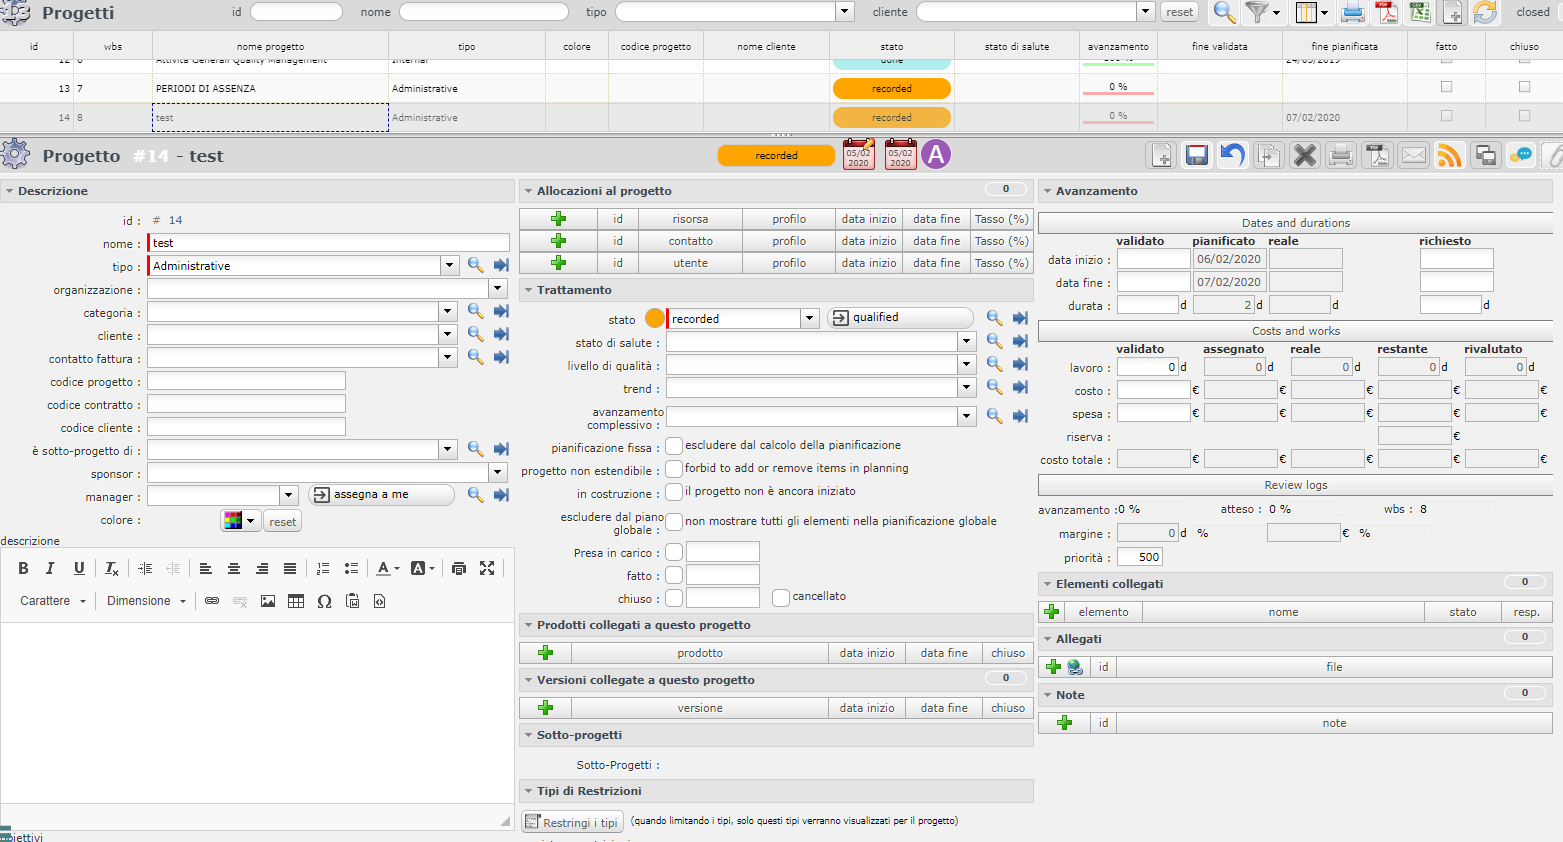Open the Review logs tab

(x=1295, y=485)
